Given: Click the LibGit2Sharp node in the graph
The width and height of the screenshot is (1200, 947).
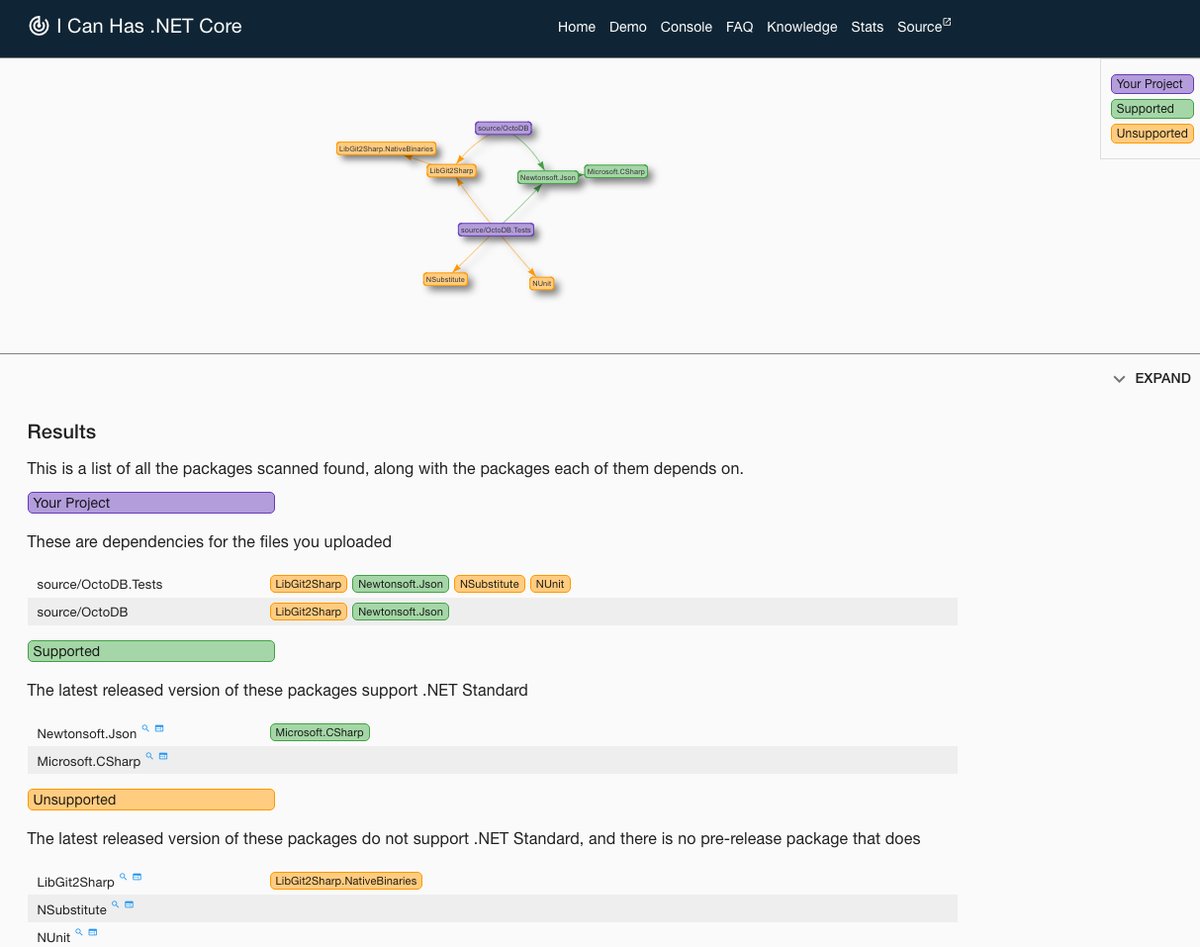Looking at the screenshot, I should click(x=451, y=171).
